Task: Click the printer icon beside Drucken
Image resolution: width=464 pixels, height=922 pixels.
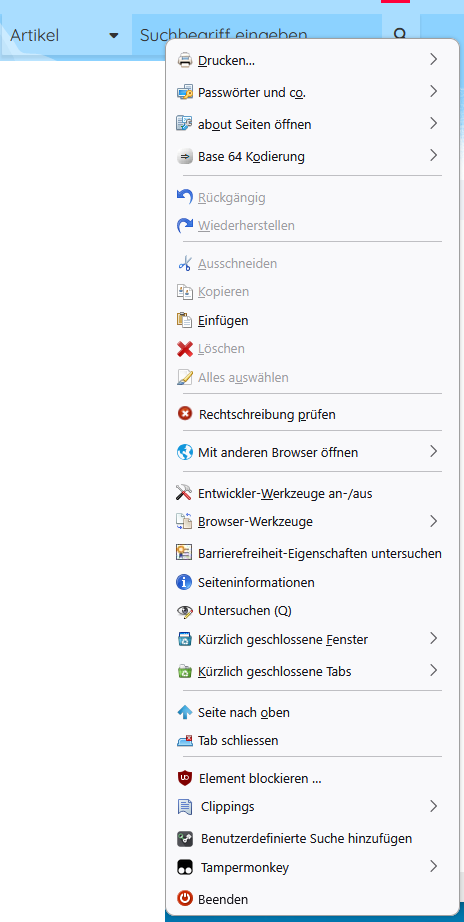Action: pos(185,60)
